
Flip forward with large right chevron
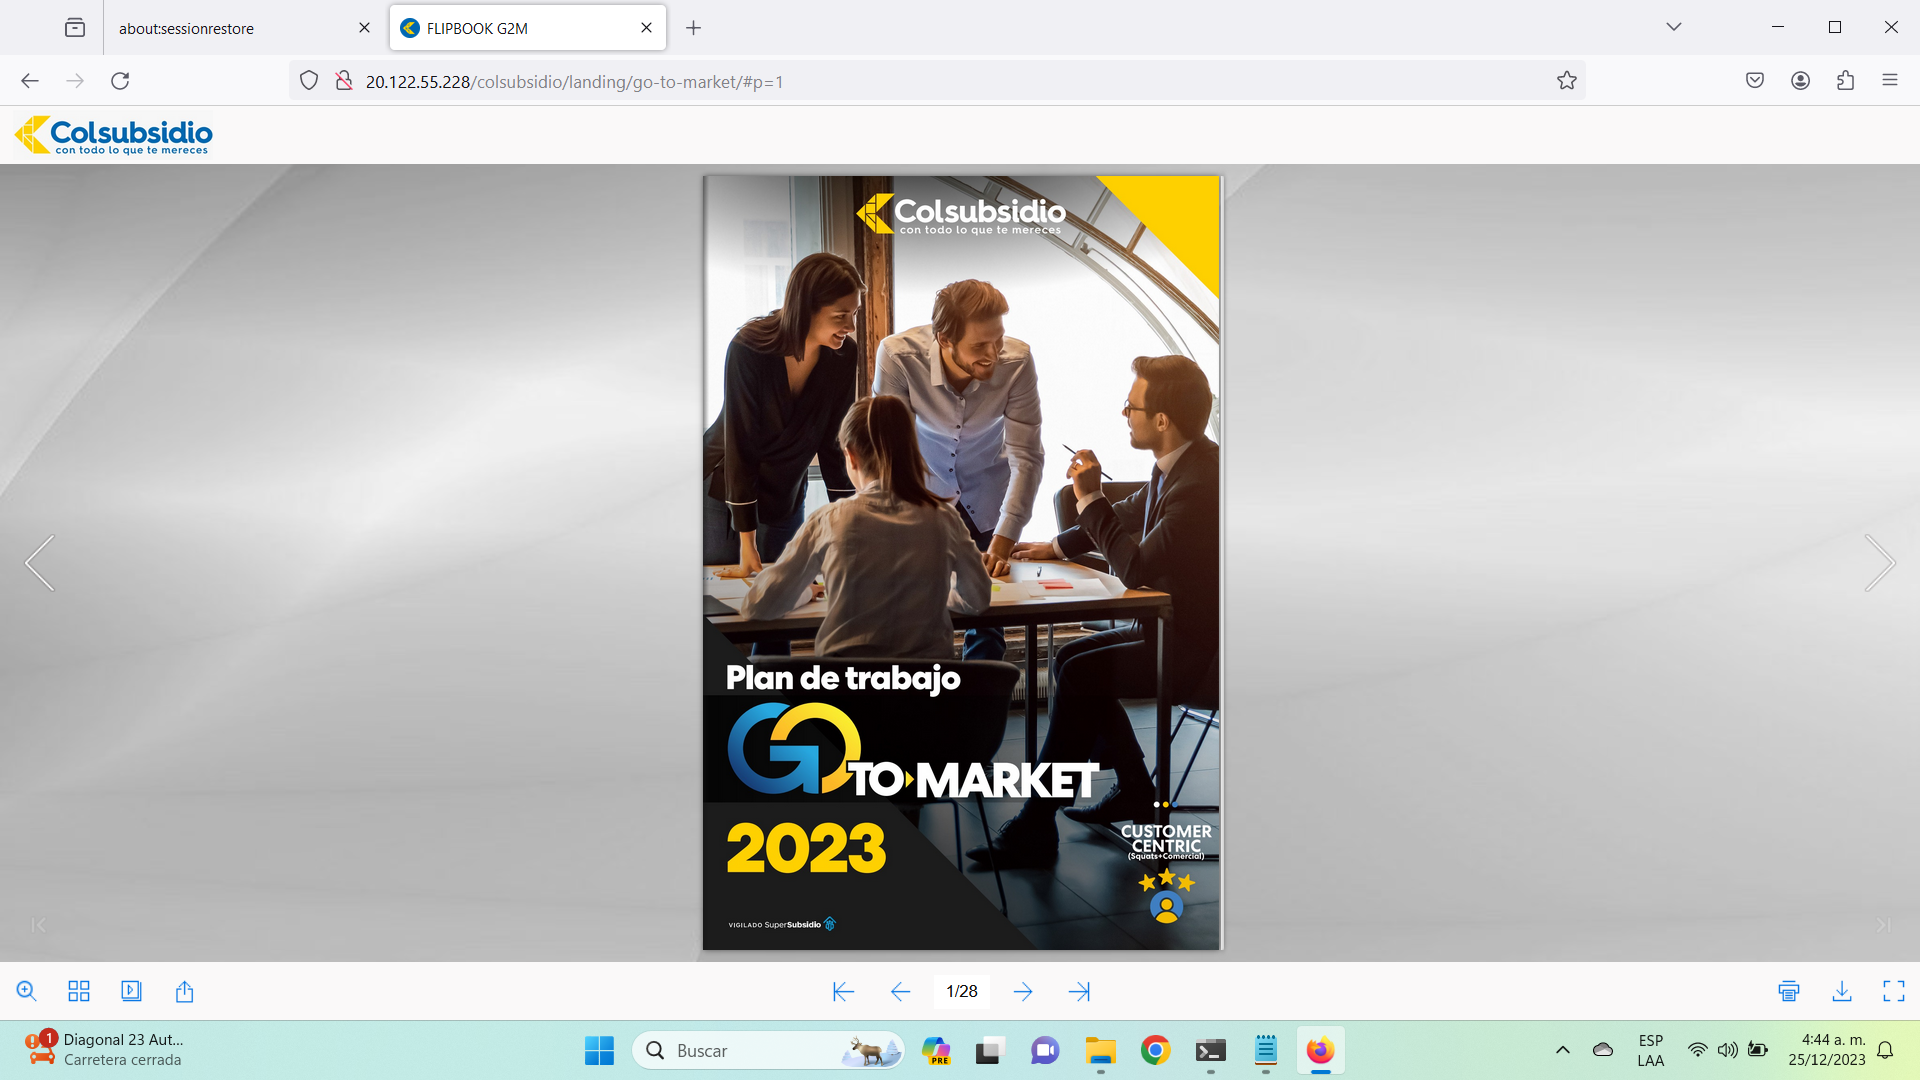(x=1880, y=563)
